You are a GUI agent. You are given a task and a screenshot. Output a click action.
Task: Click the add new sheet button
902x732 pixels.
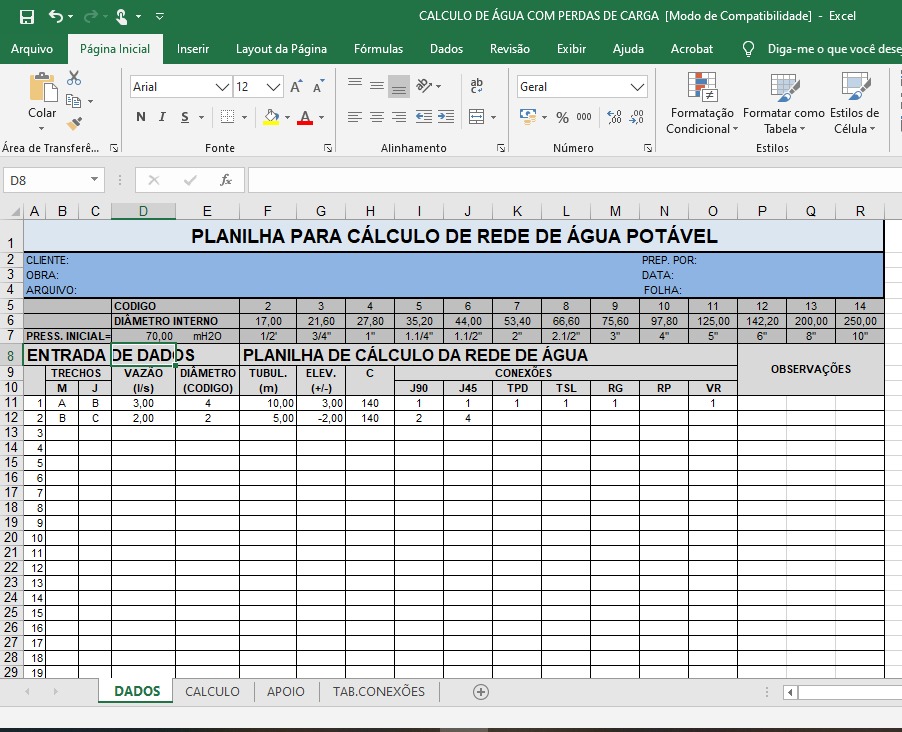(x=481, y=691)
